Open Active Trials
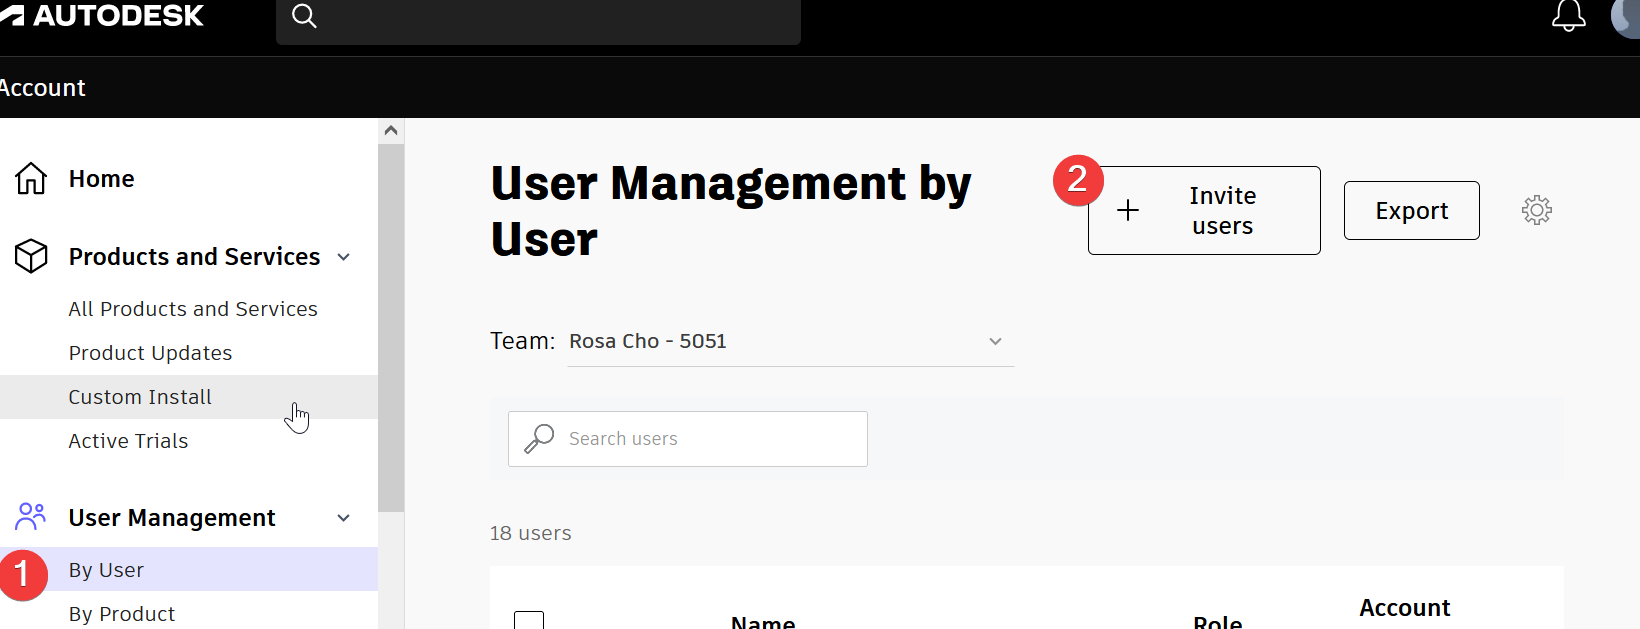 click(128, 441)
